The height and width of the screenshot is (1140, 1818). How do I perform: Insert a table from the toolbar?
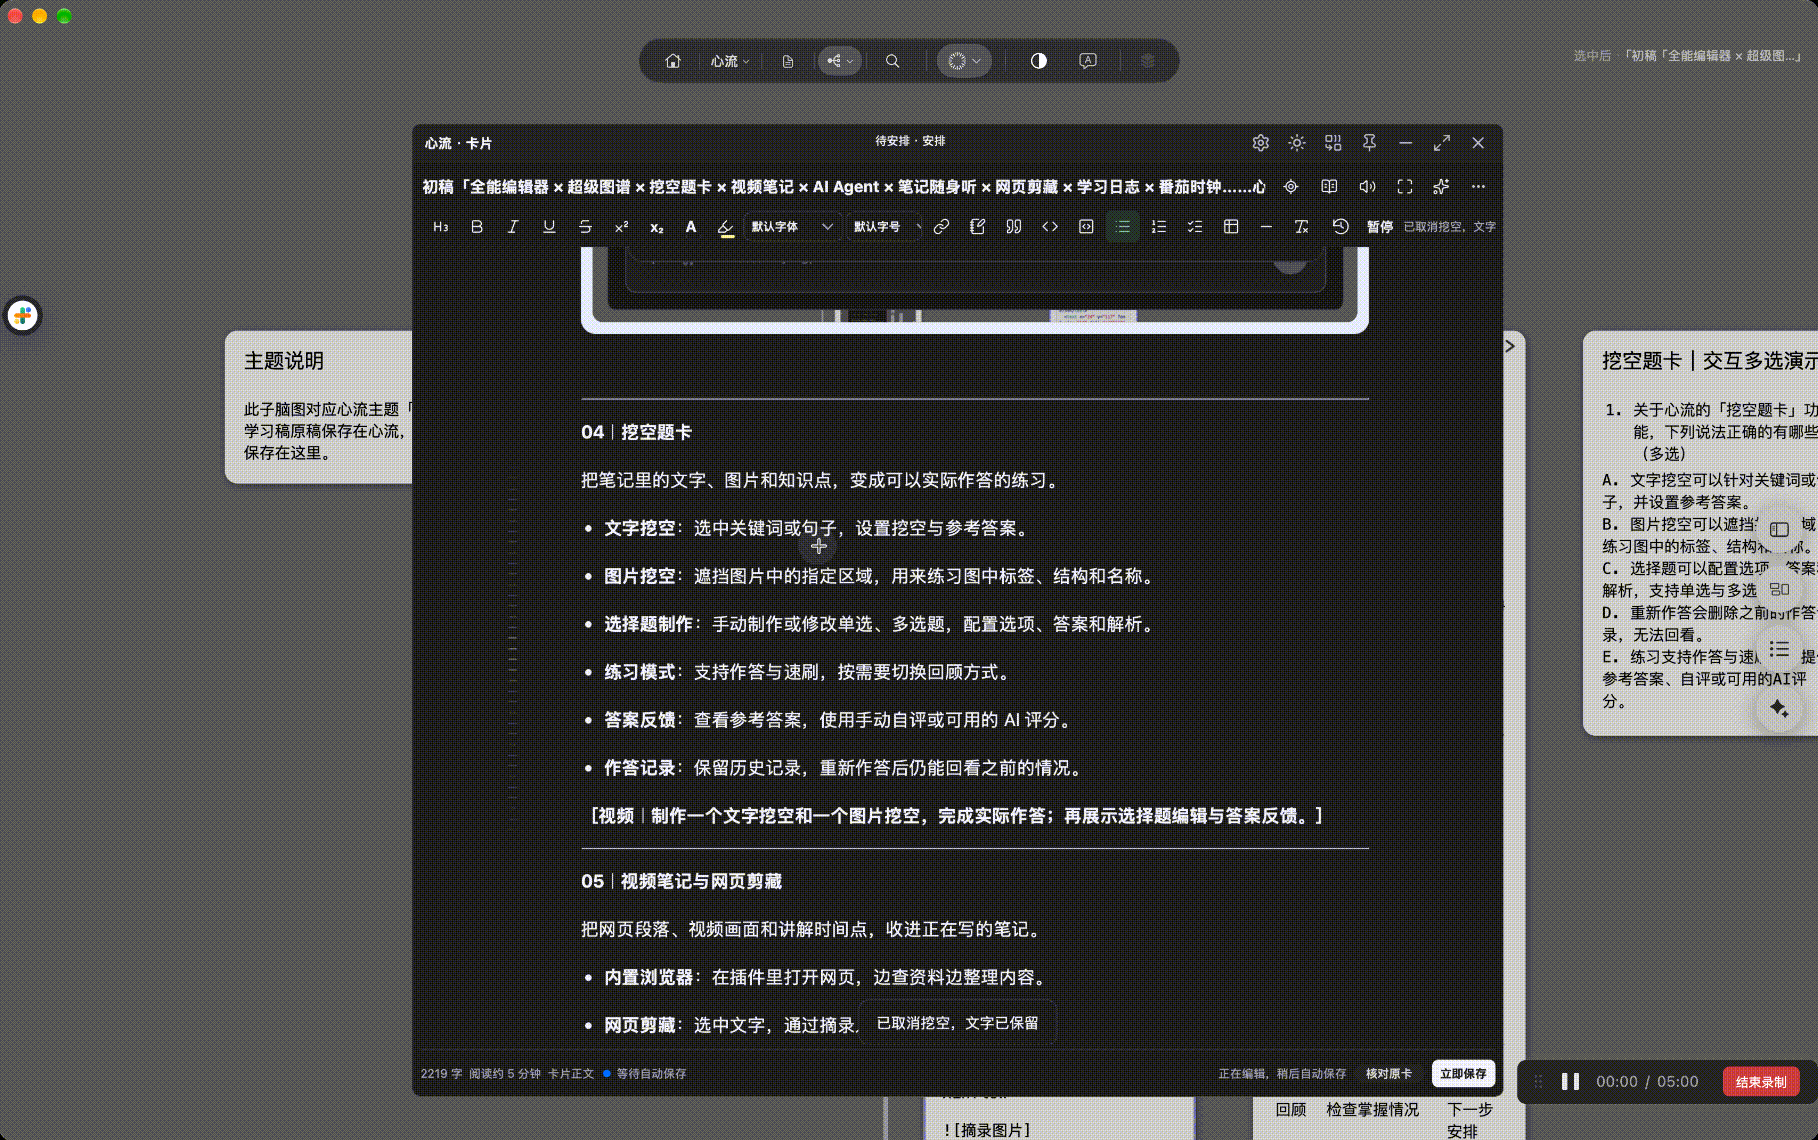[x=1231, y=227]
